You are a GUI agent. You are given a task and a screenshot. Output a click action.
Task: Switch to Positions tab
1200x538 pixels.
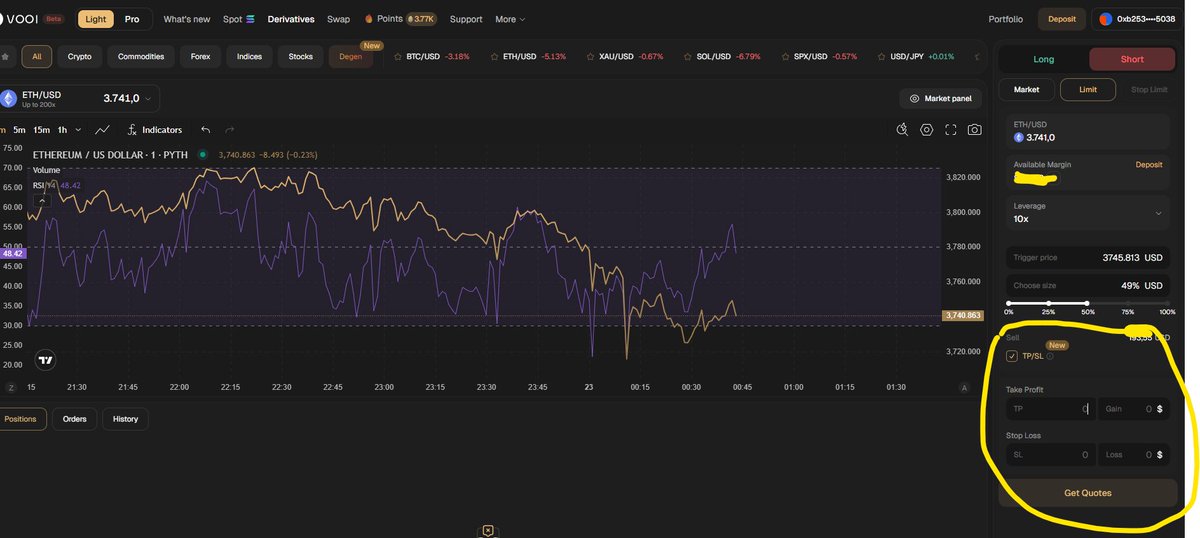[21, 419]
